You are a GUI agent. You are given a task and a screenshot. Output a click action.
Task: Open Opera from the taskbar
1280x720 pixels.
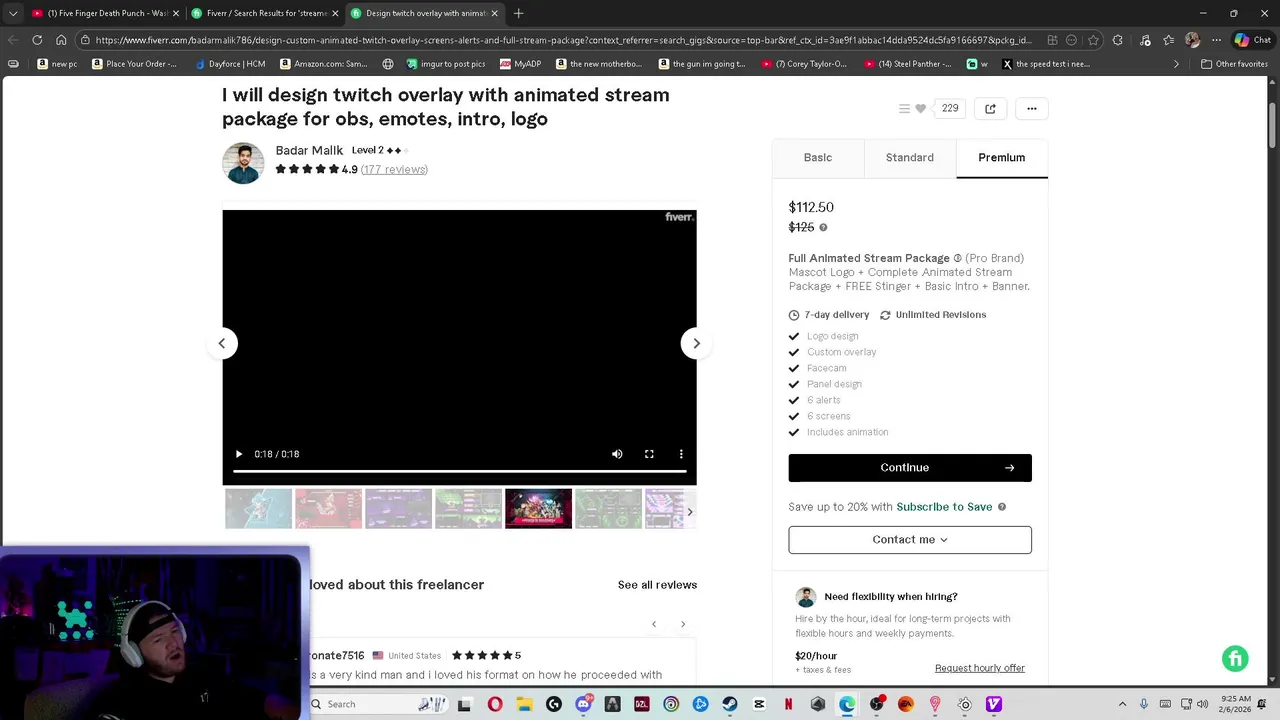point(495,704)
